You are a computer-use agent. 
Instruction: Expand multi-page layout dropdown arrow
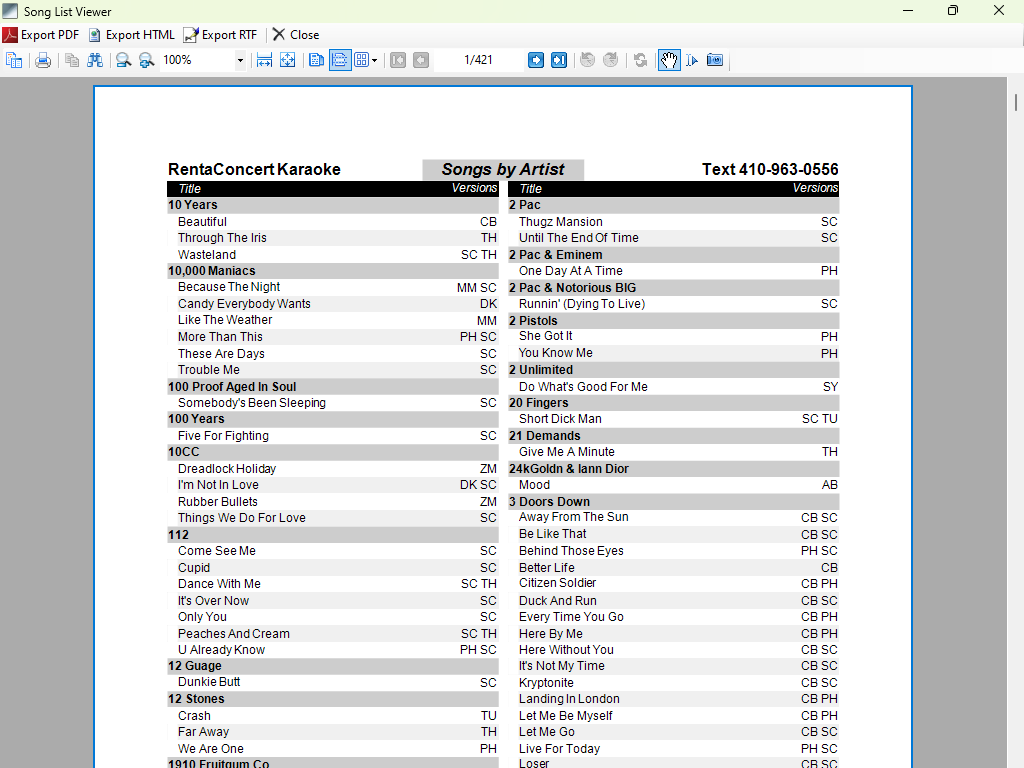coord(375,61)
